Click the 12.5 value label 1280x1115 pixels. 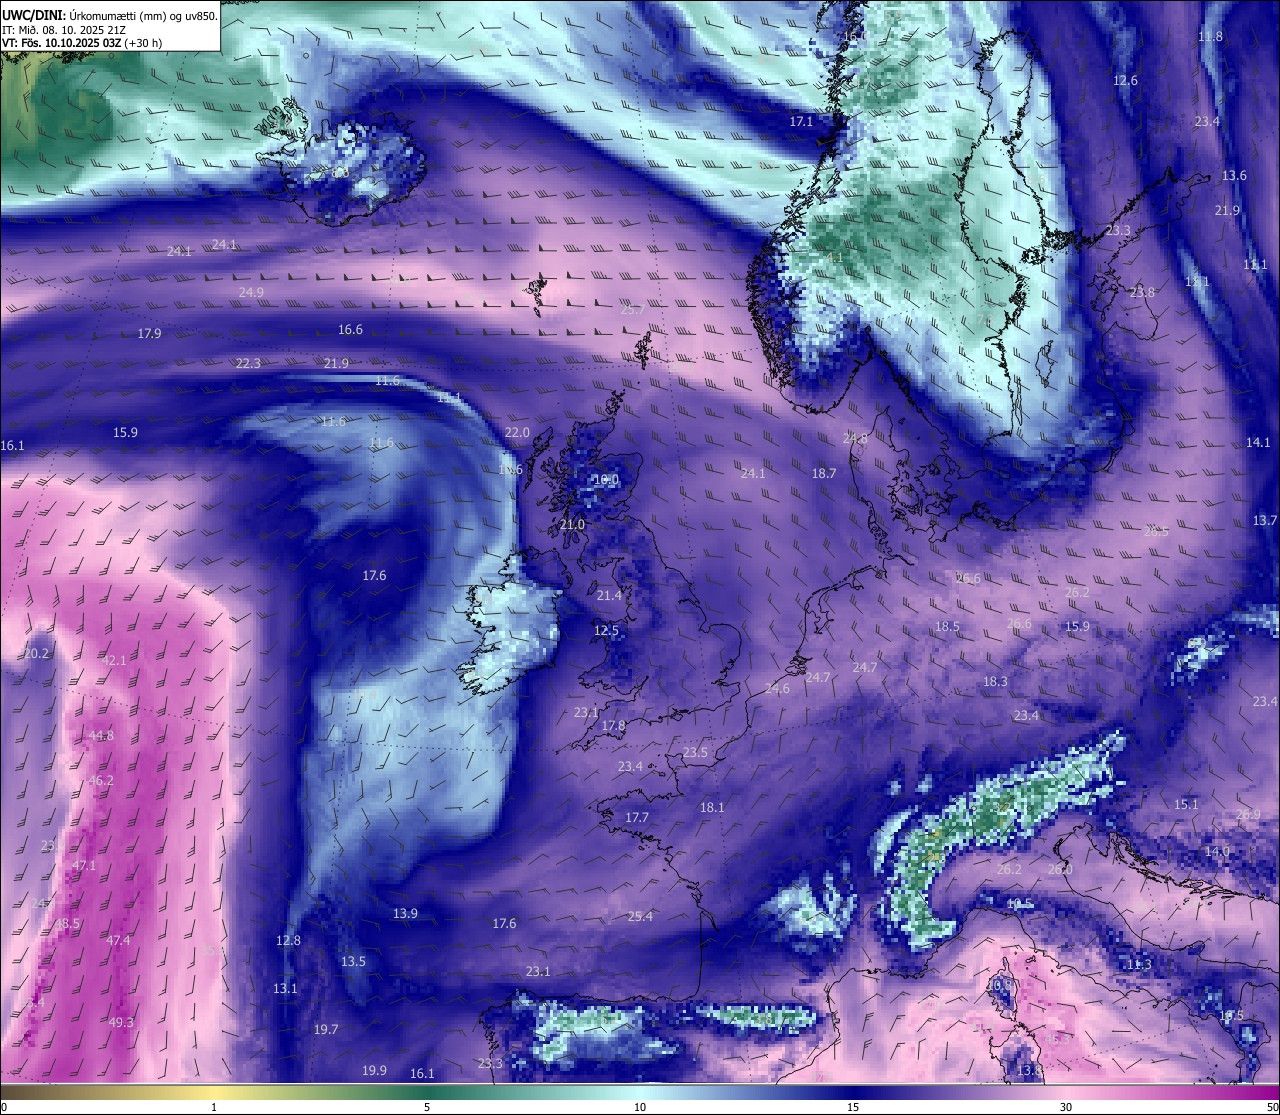606,631
